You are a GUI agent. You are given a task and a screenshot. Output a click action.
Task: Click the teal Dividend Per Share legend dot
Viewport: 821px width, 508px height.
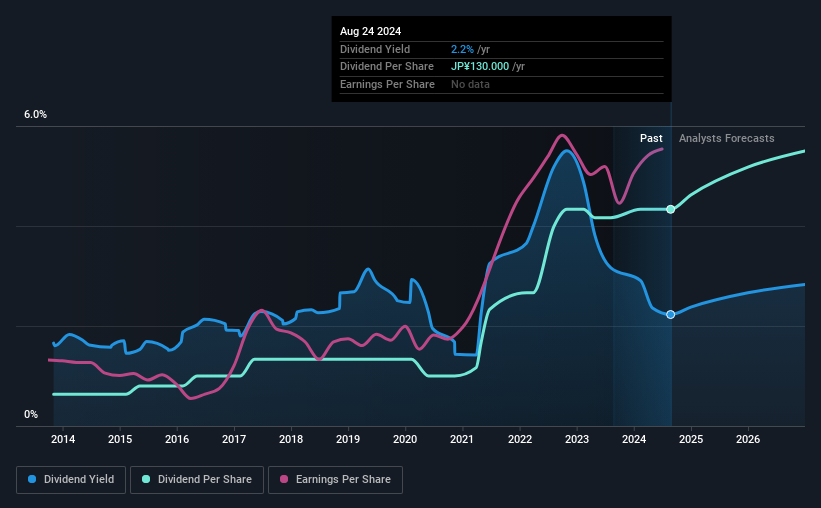pyautogui.click(x=146, y=479)
